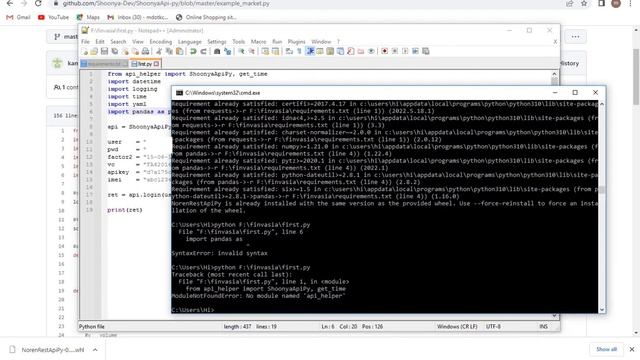Reload the page in Chrome
Image resolution: width=640 pixels, height=360 pixels.
38,3
